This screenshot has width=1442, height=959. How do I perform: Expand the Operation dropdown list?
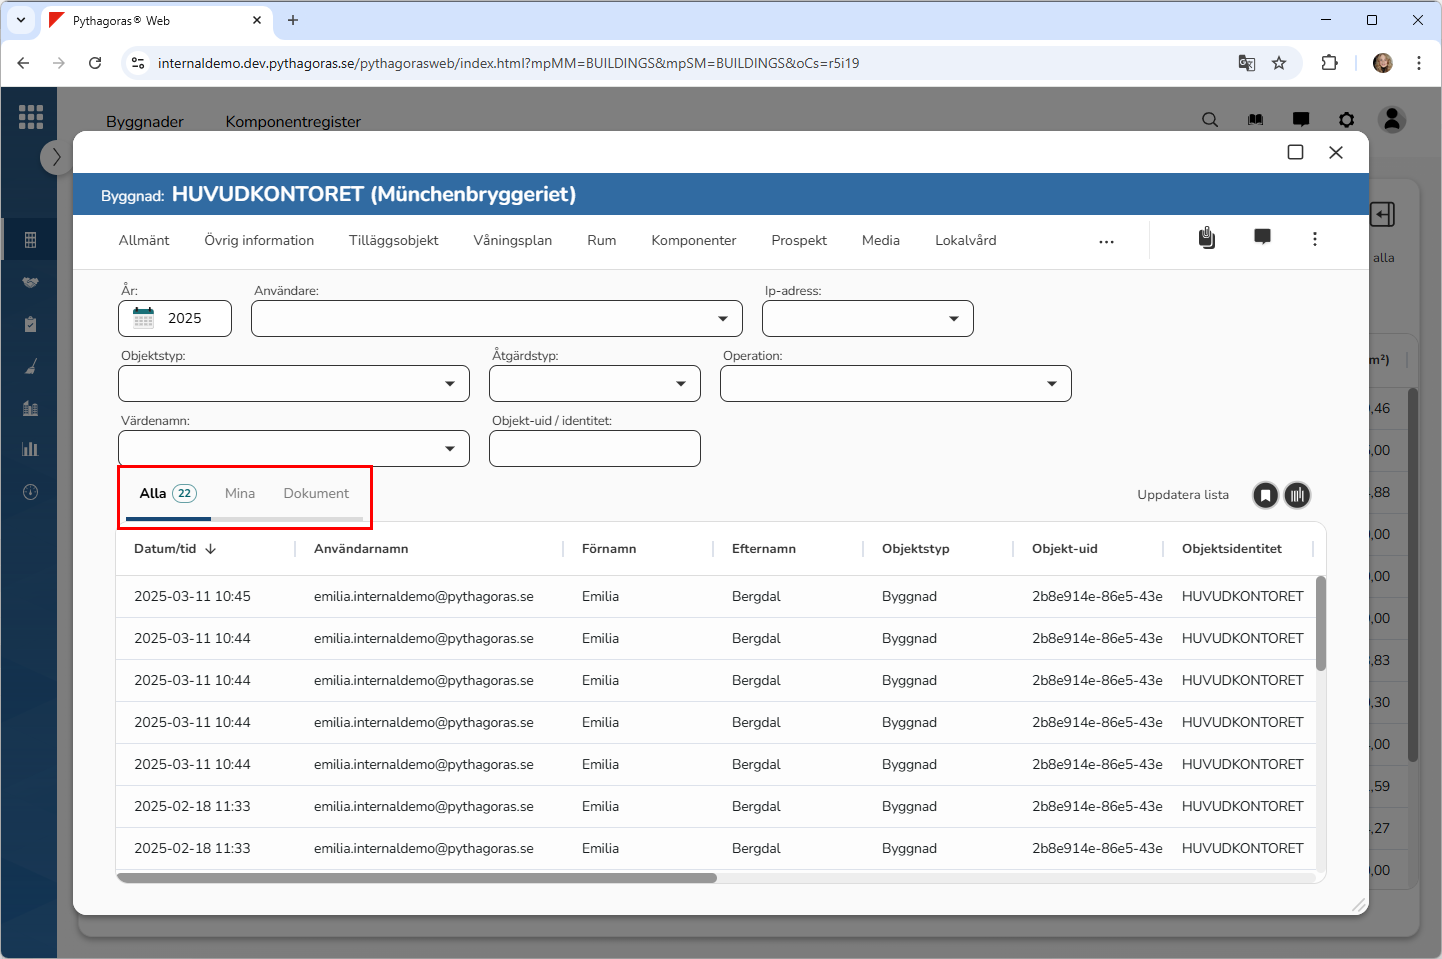click(1051, 384)
